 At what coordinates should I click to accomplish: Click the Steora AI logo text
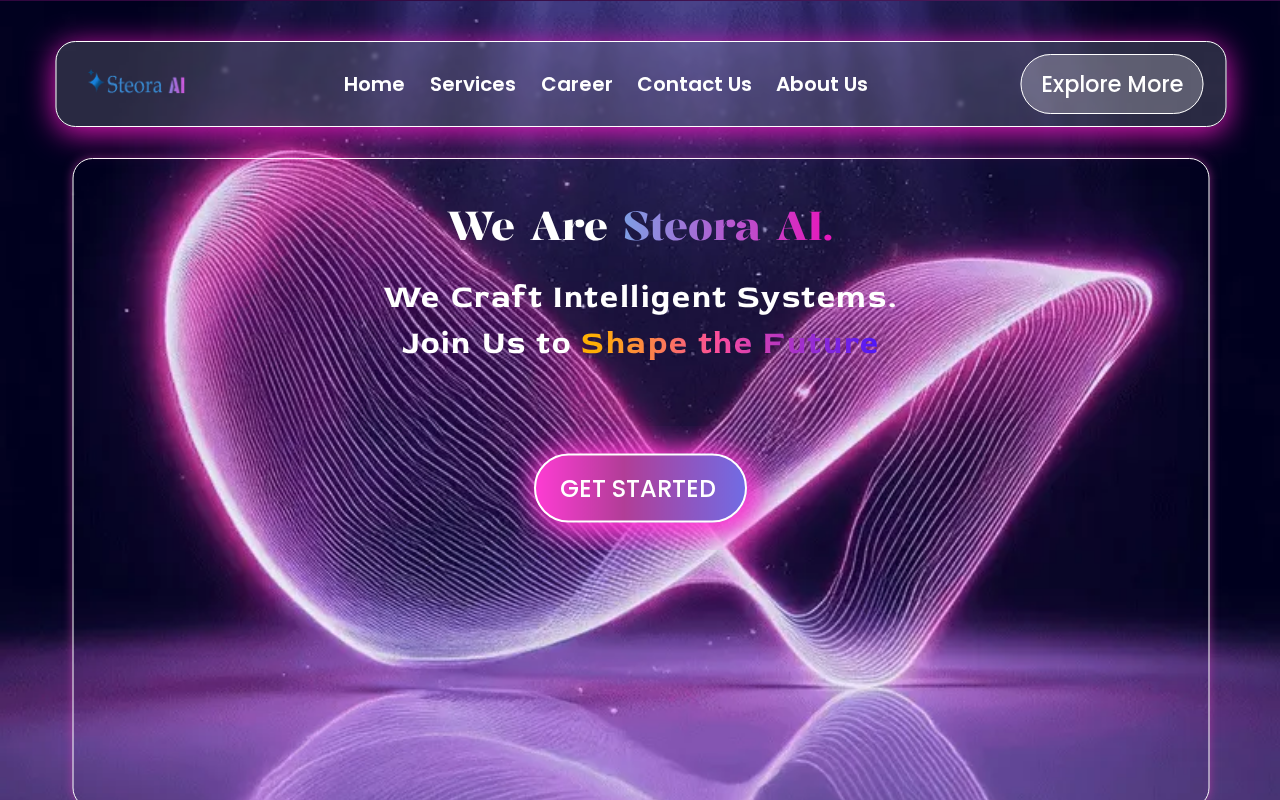(x=137, y=84)
